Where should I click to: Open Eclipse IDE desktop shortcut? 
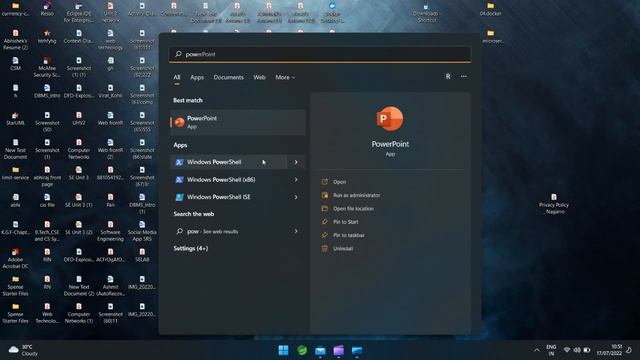pyautogui.click(x=79, y=12)
